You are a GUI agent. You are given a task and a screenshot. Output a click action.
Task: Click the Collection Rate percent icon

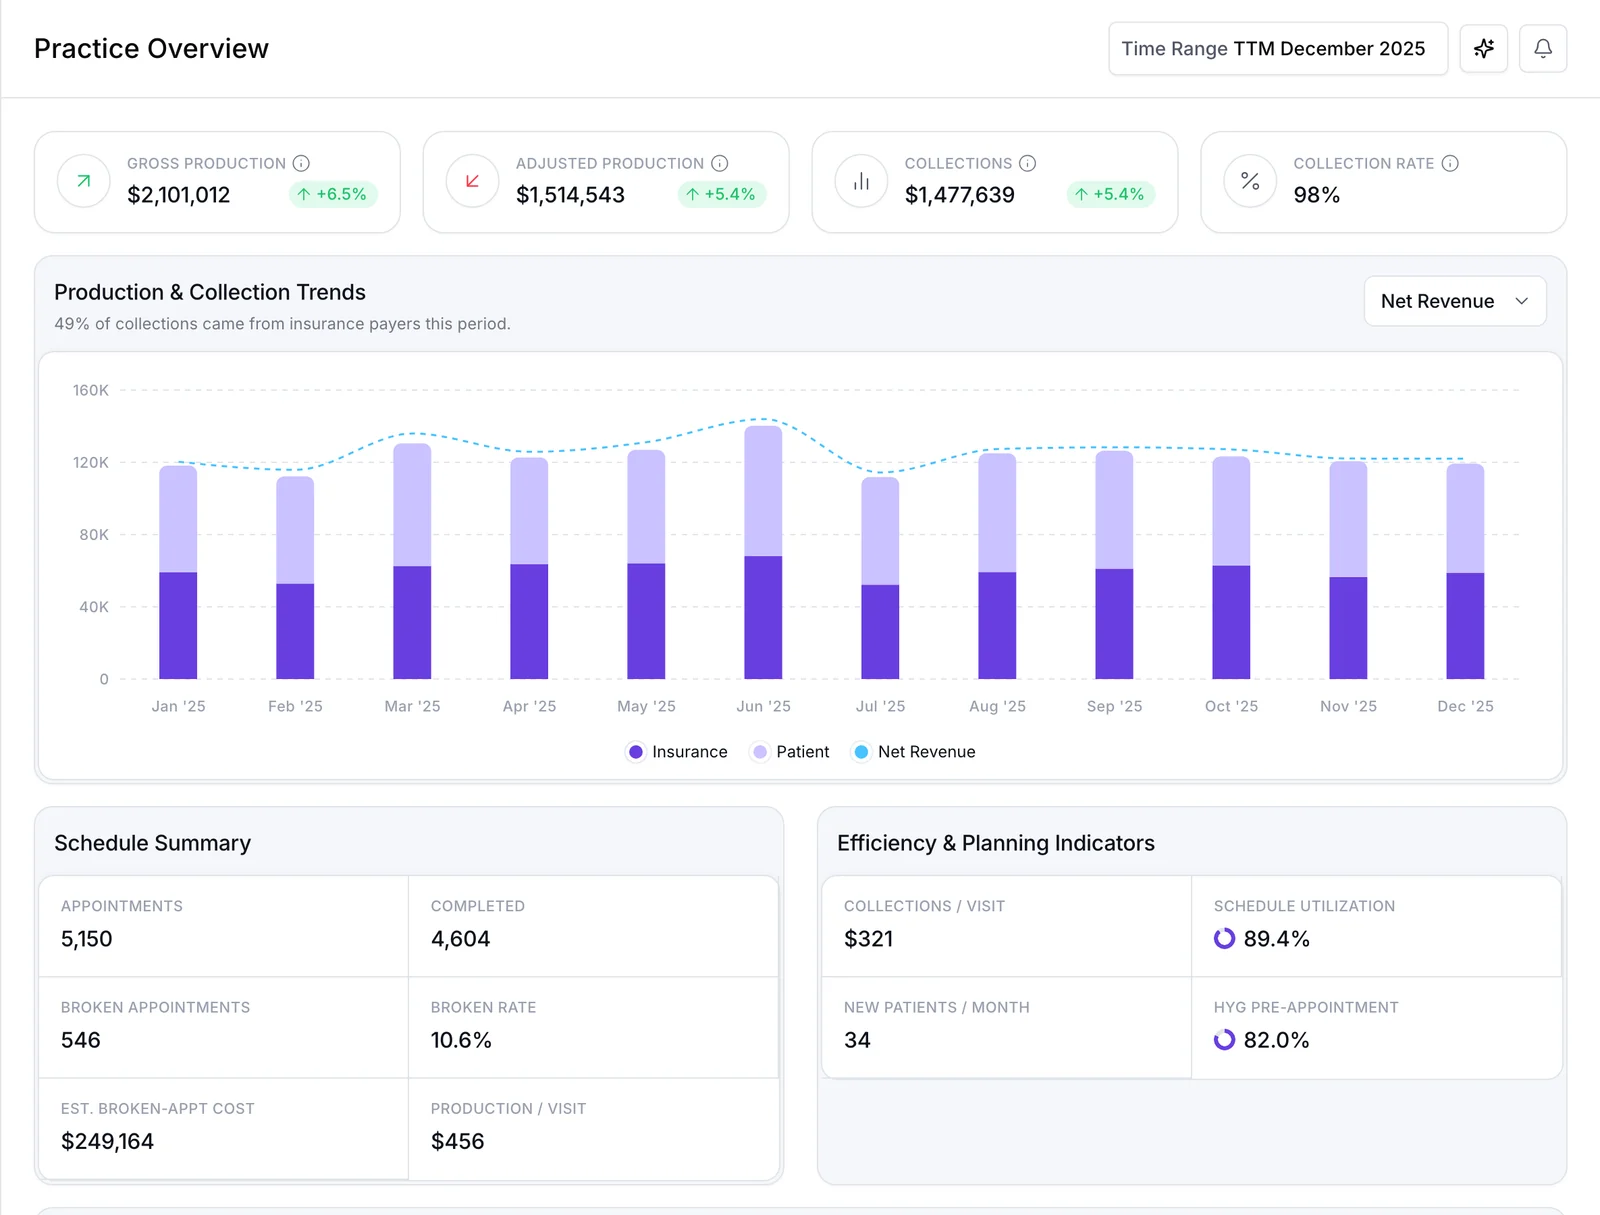[x=1250, y=181]
